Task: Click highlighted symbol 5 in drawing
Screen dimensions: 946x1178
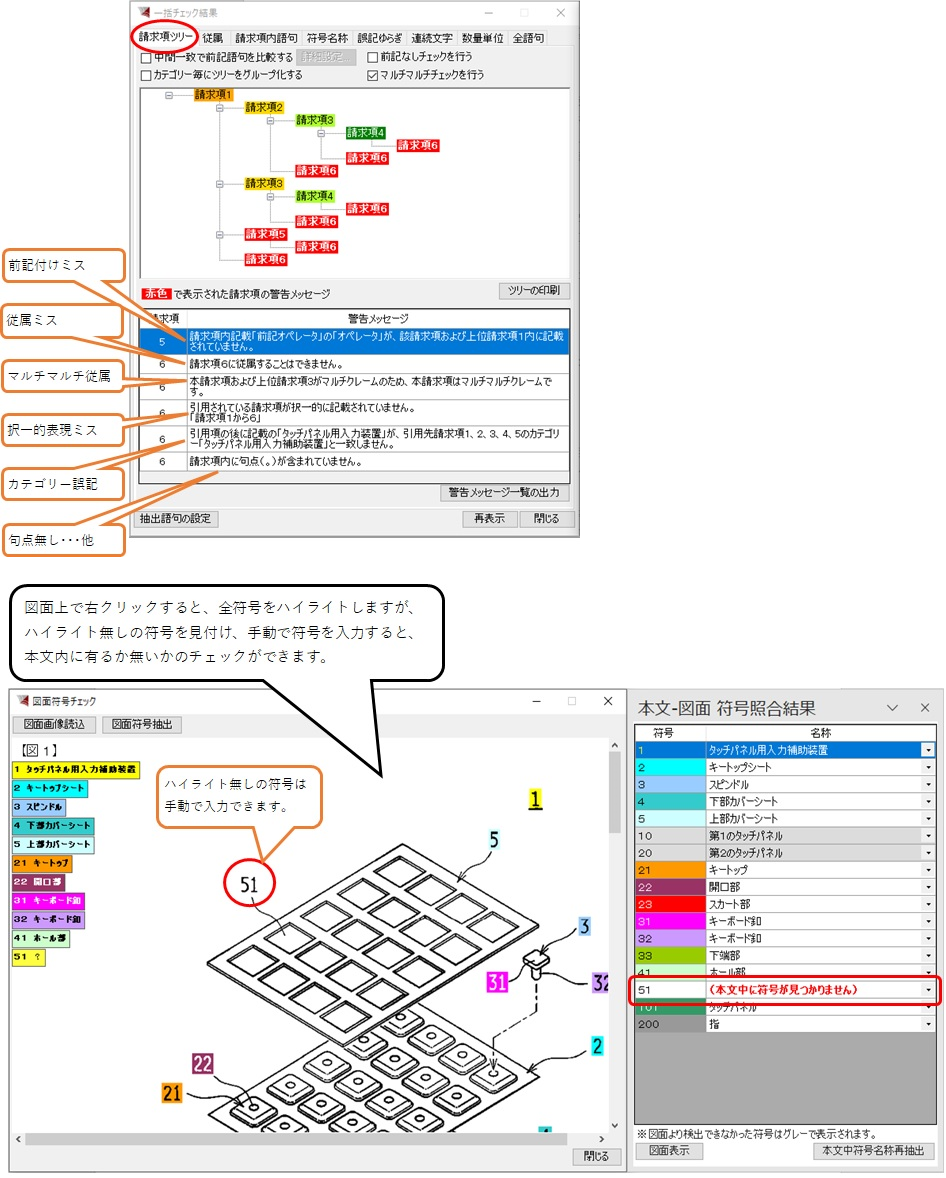Action: (x=494, y=840)
